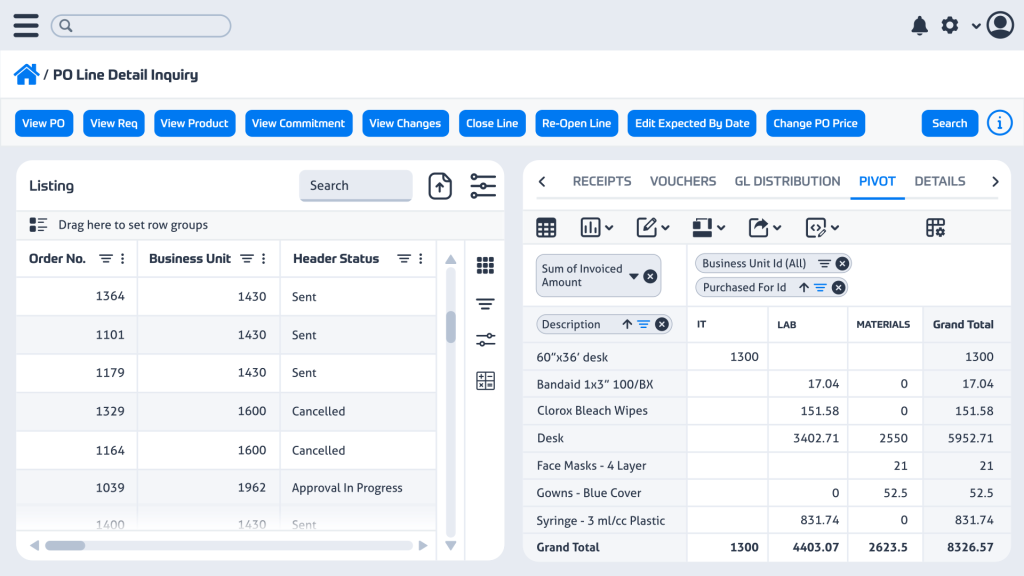1024x576 pixels.
Task: Open the pivot grid settings icon
Action: (935, 228)
